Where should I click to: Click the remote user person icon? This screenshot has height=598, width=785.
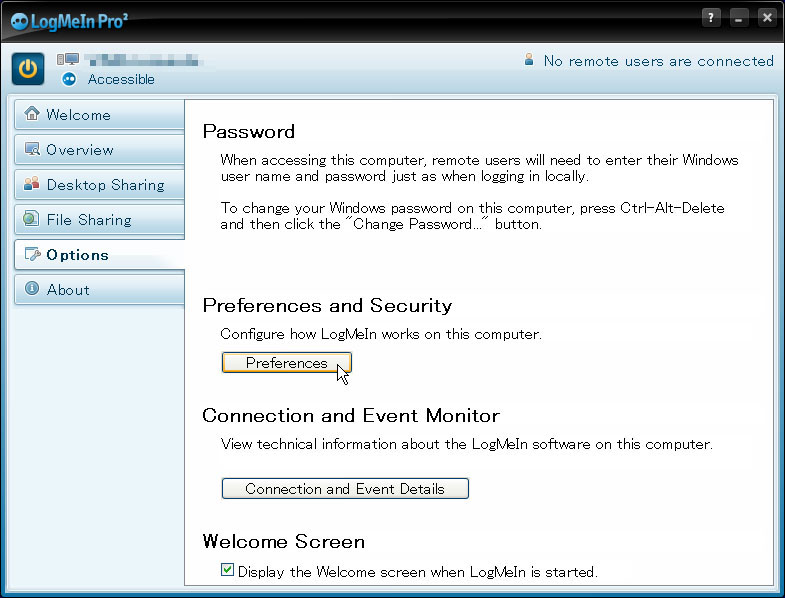coord(529,60)
